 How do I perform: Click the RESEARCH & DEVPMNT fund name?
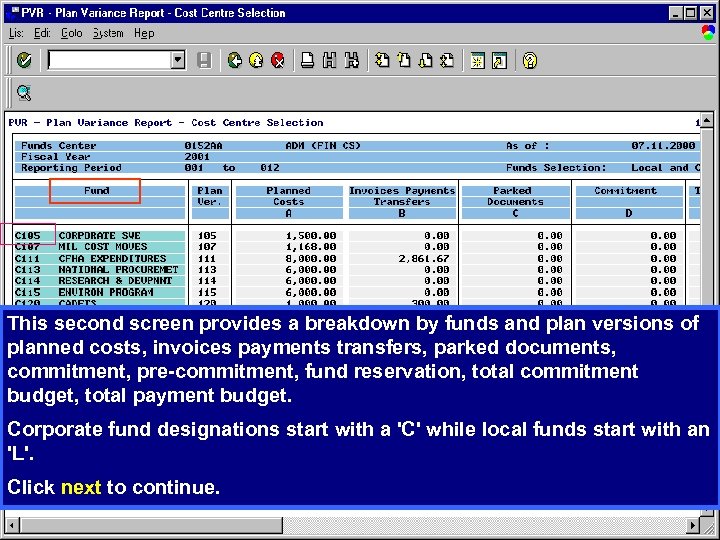[115, 281]
